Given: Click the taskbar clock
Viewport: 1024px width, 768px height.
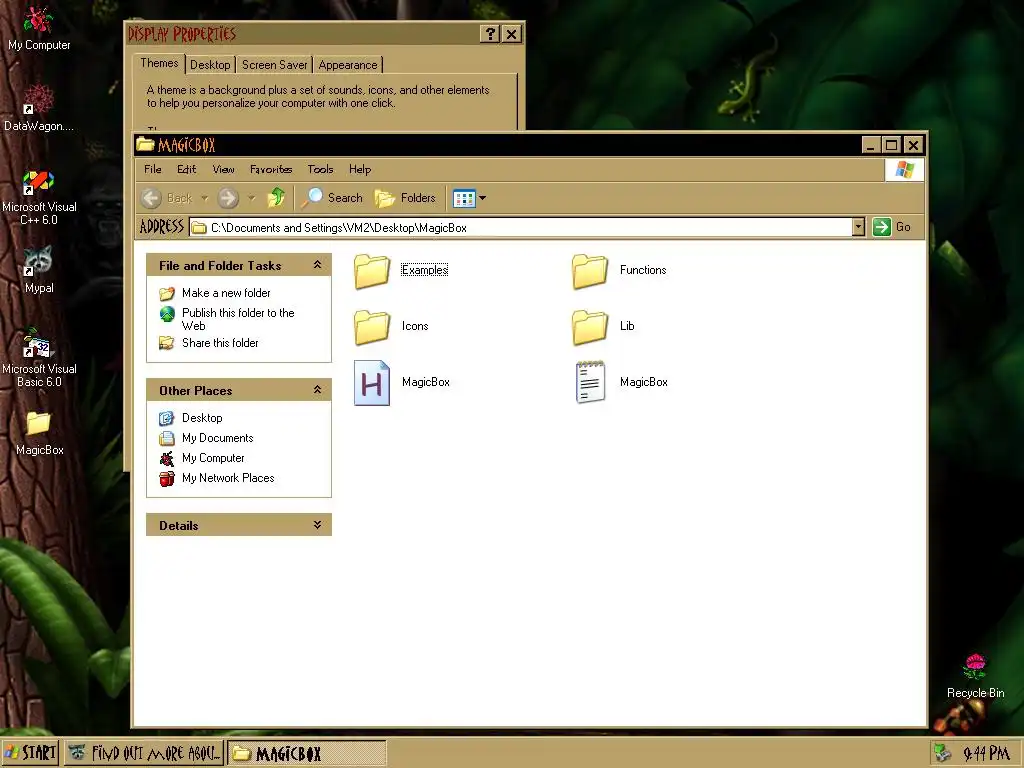Looking at the screenshot, I should (x=986, y=754).
